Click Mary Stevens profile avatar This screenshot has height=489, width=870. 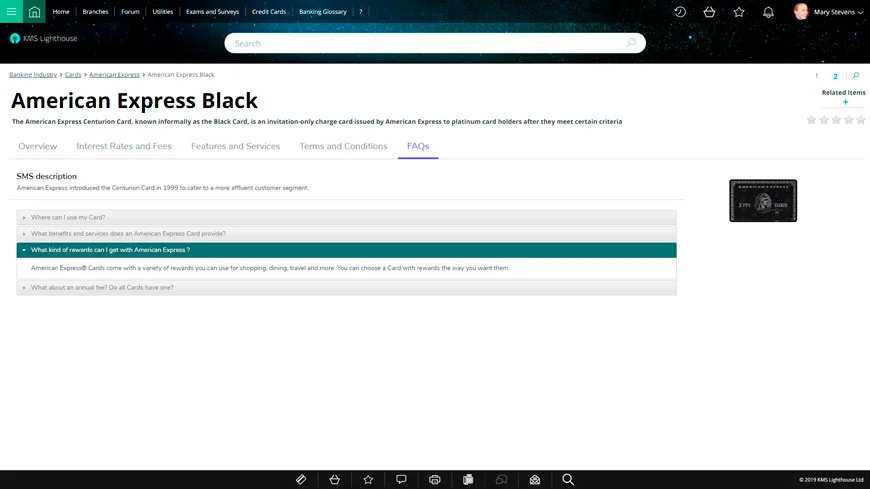click(801, 11)
